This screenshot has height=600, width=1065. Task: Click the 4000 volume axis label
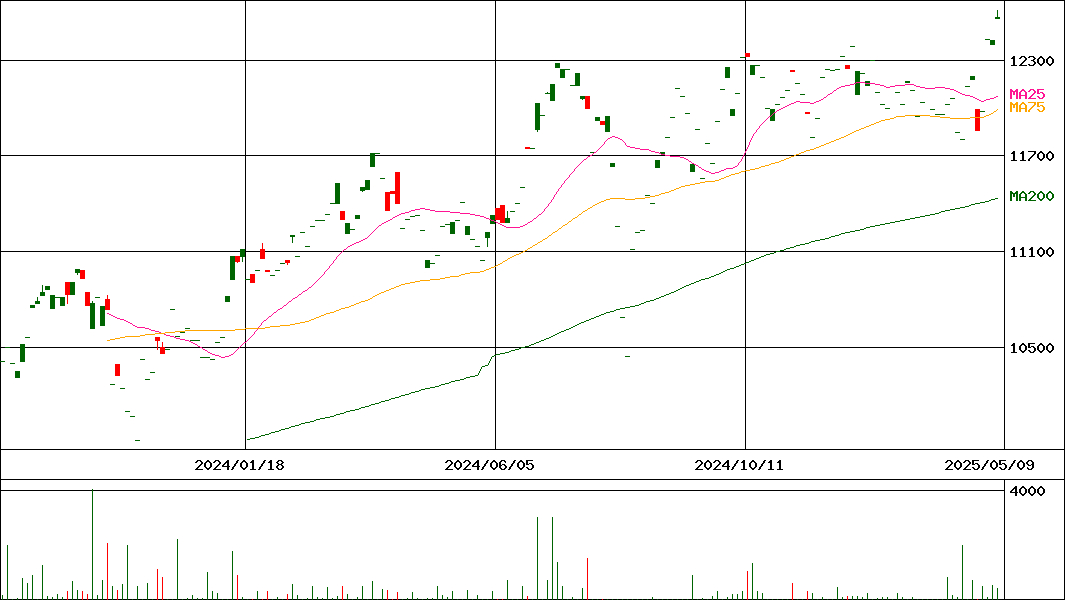(1028, 491)
